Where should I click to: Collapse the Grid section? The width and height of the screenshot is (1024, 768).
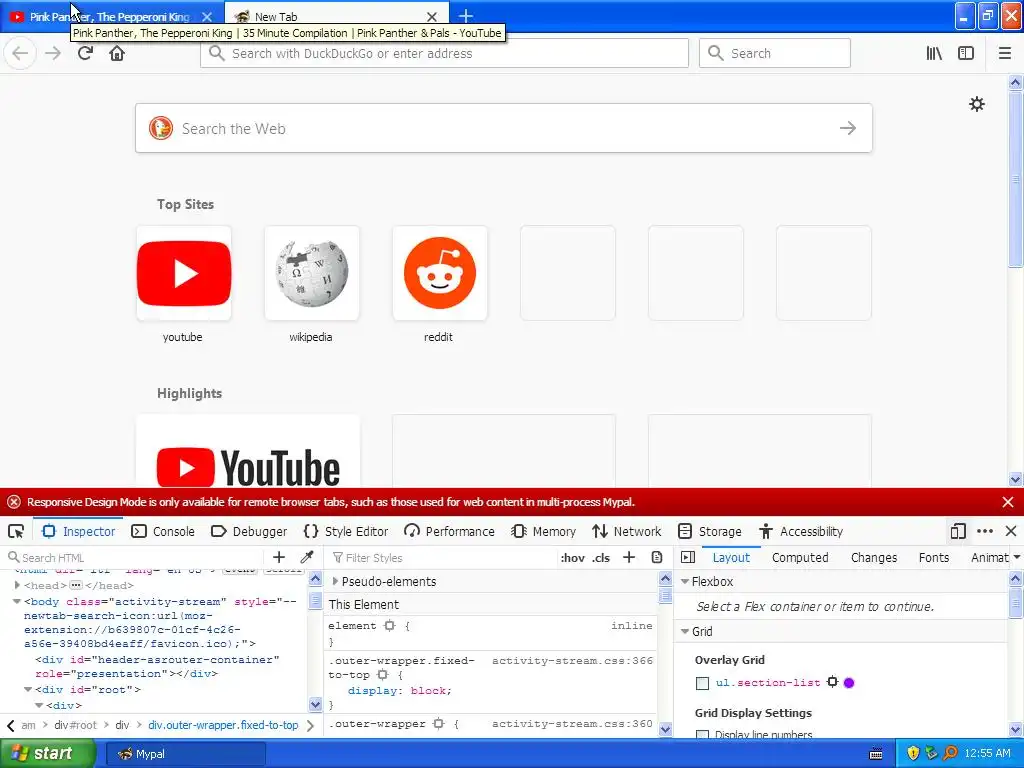pyautogui.click(x=685, y=632)
